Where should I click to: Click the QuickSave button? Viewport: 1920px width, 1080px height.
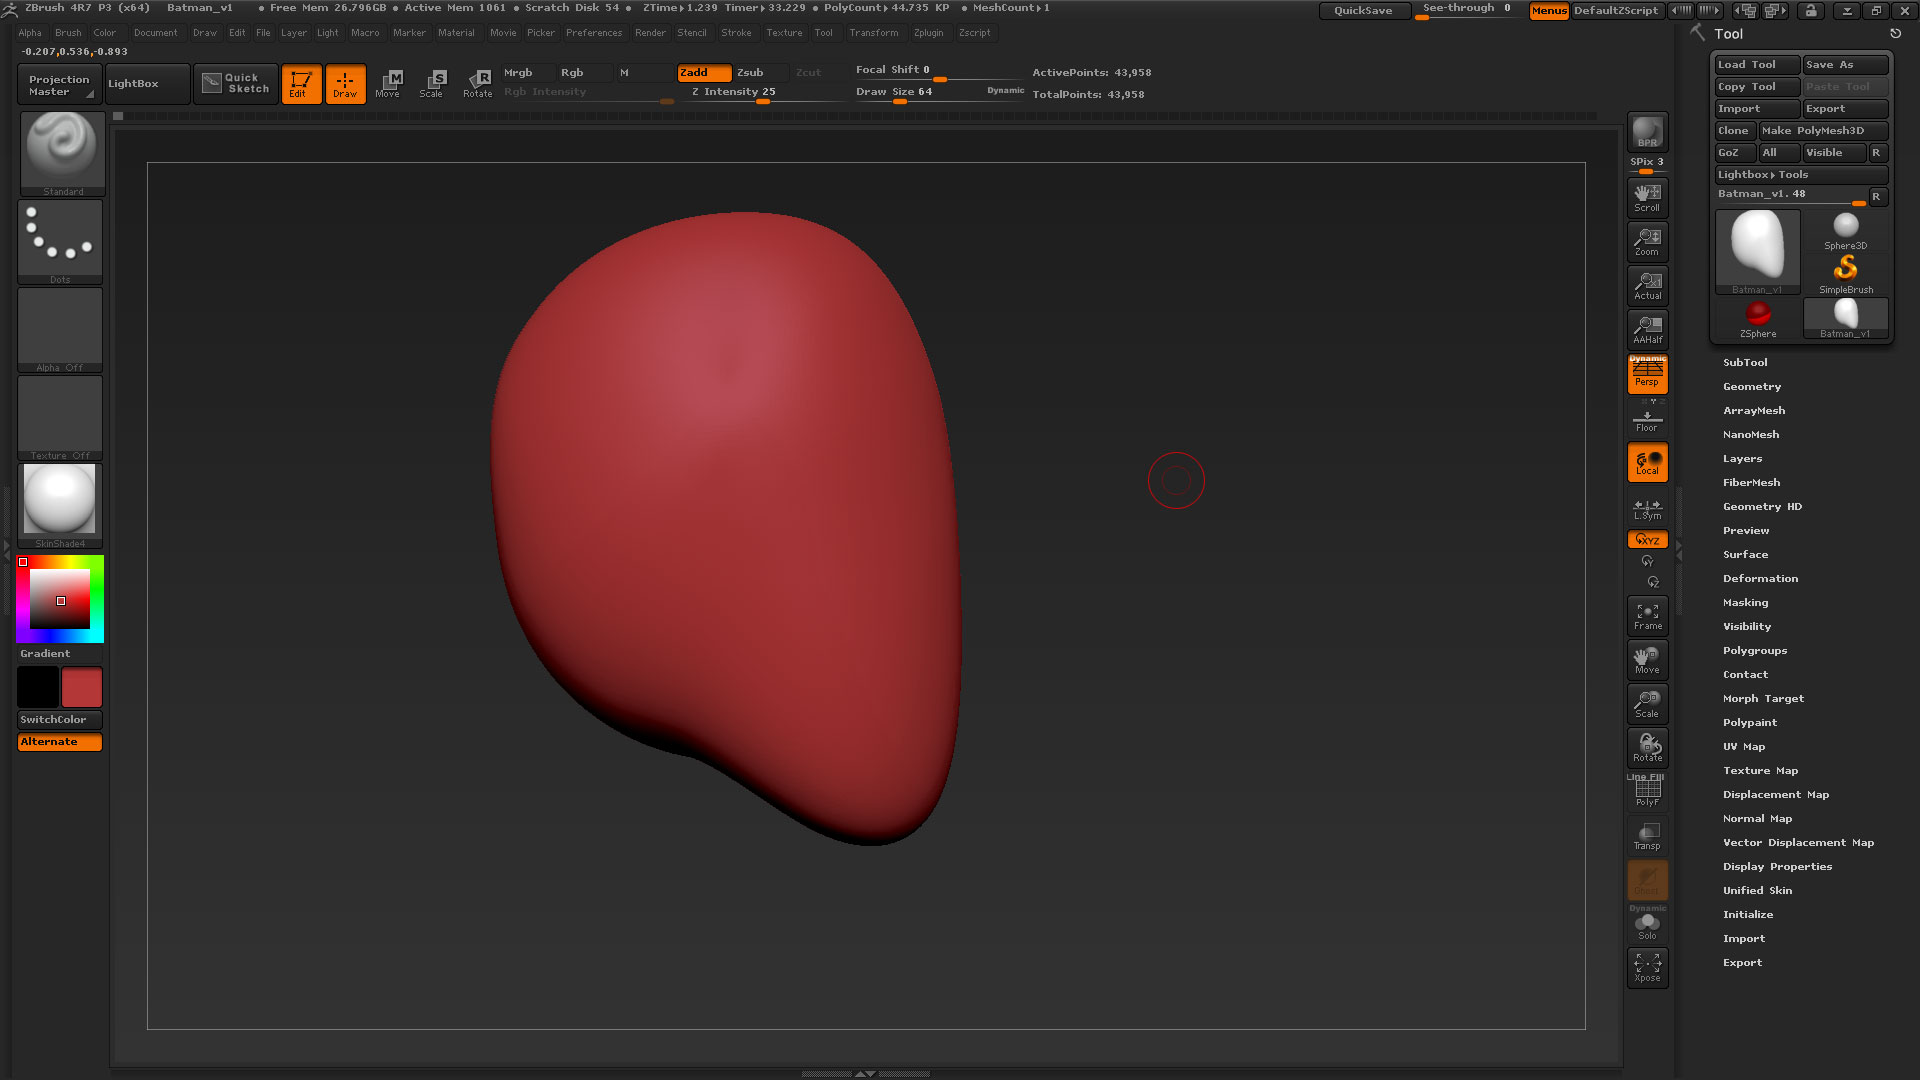[x=1364, y=10]
